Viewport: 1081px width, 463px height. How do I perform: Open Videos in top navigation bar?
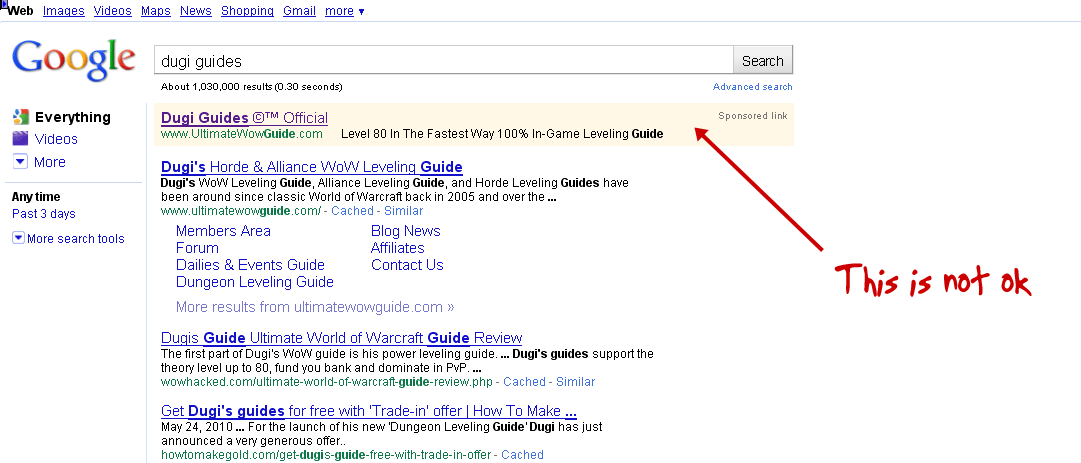click(x=112, y=11)
